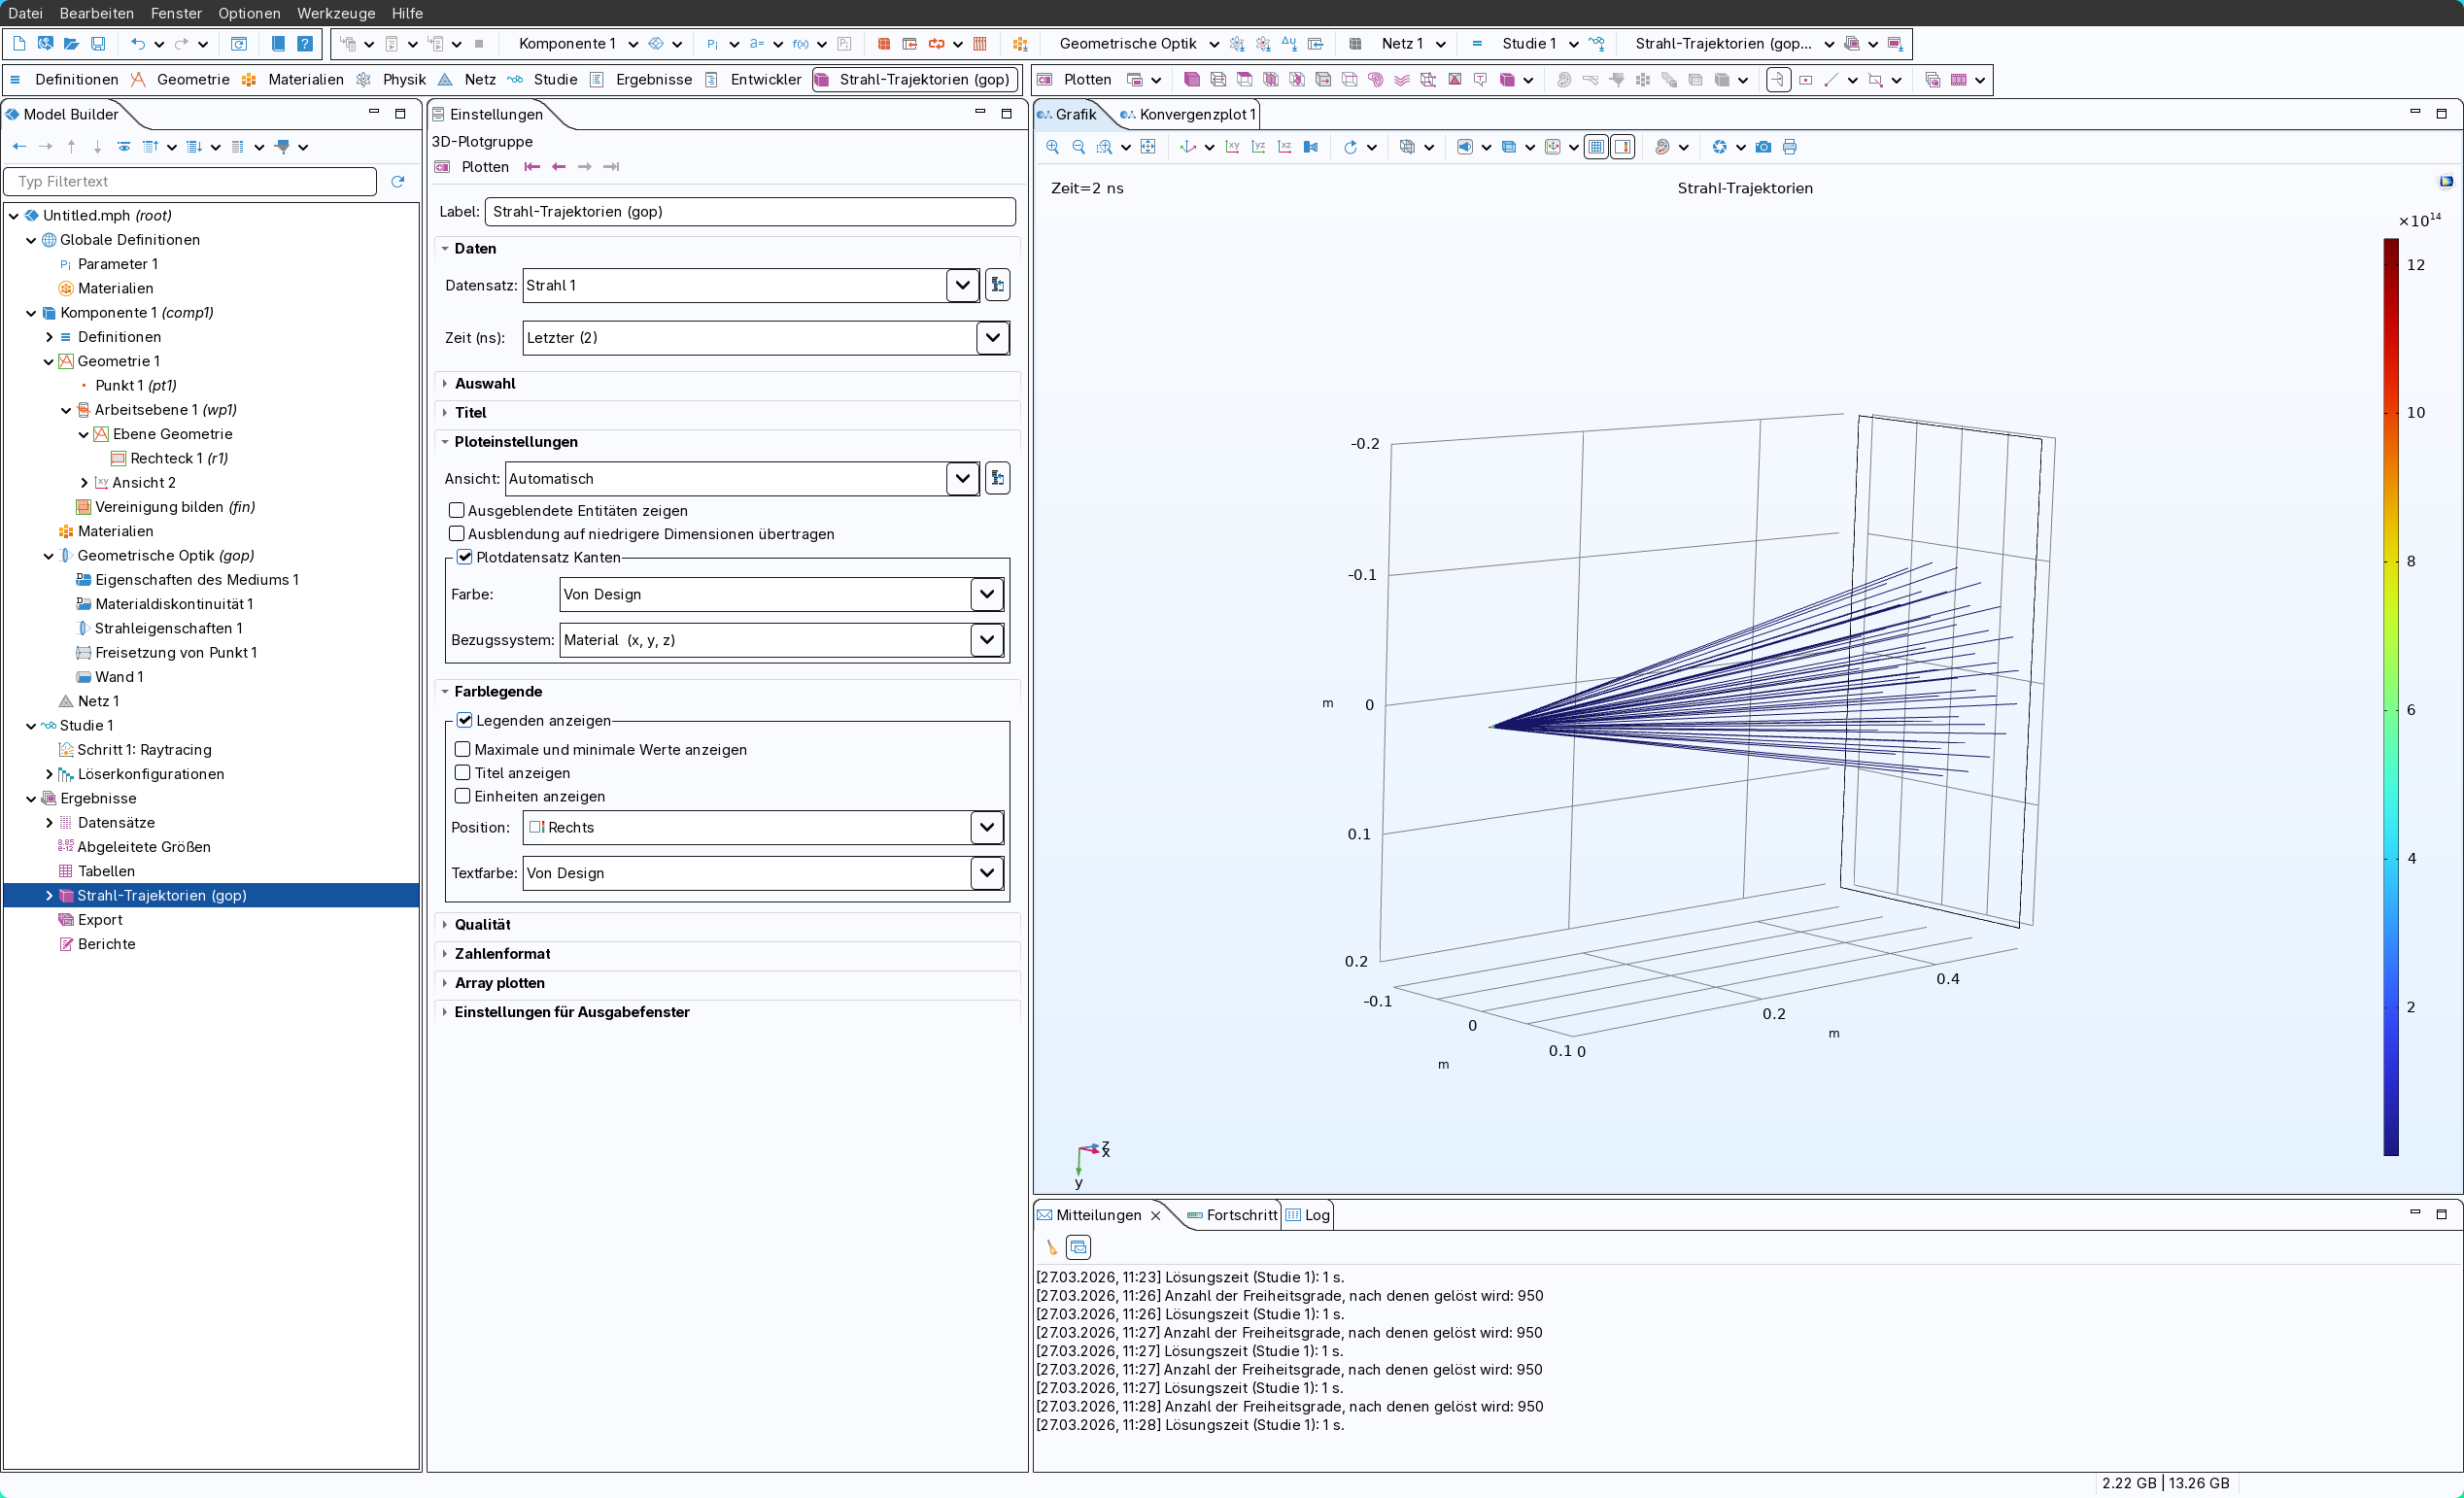Expand the Qualität section
This screenshot has height=1498, width=2464.
pyautogui.click(x=482, y=924)
